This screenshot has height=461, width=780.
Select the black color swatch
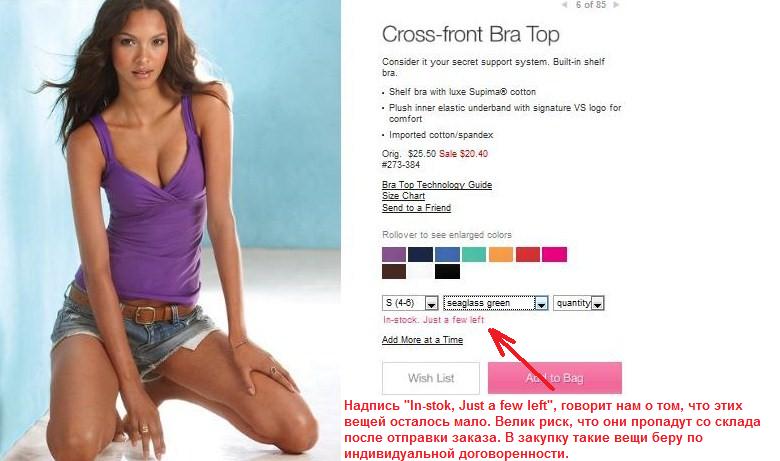447,272
